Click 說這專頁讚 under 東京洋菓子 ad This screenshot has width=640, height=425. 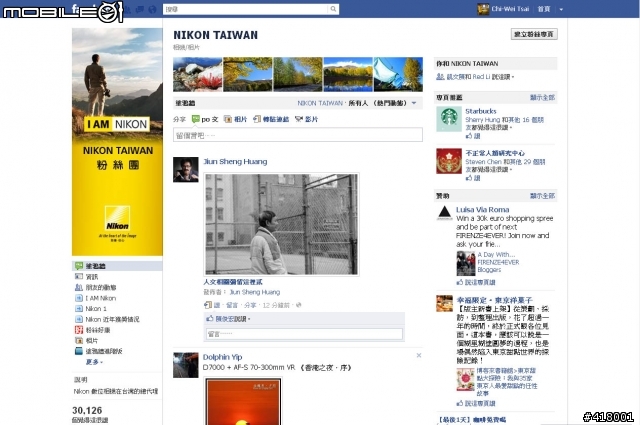coord(476,403)
